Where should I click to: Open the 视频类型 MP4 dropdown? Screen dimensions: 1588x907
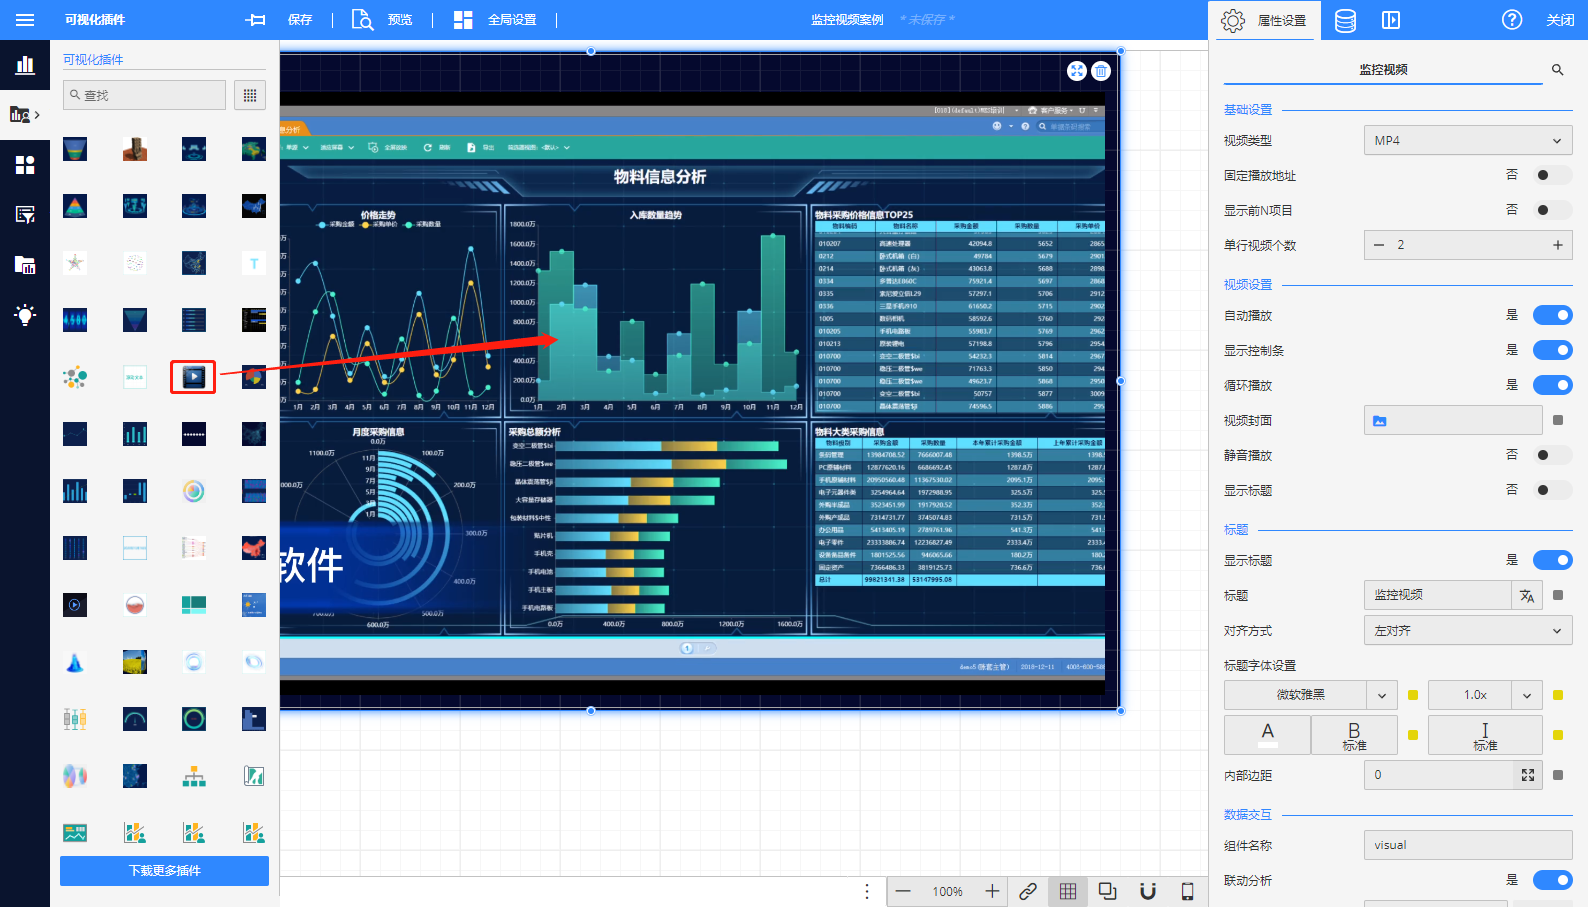(1467, 141)
